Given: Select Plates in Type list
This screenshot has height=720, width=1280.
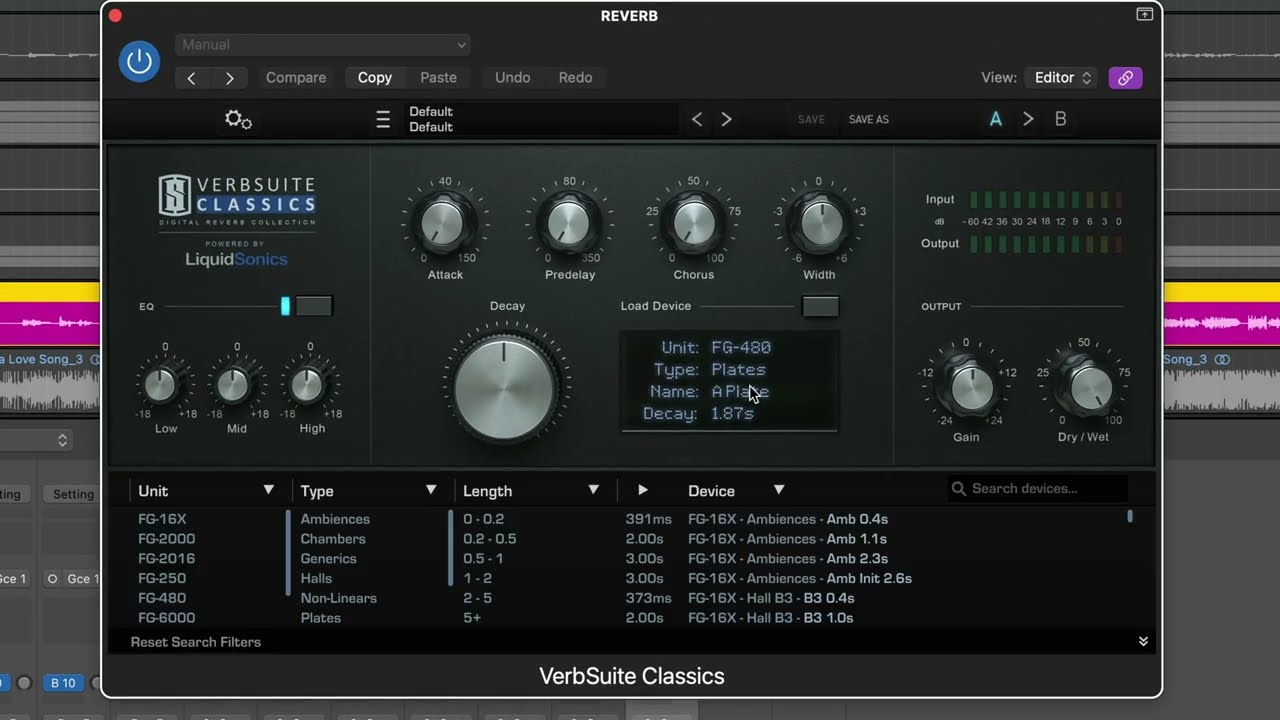Looking at the screenshot, I should tap(320, 618).
